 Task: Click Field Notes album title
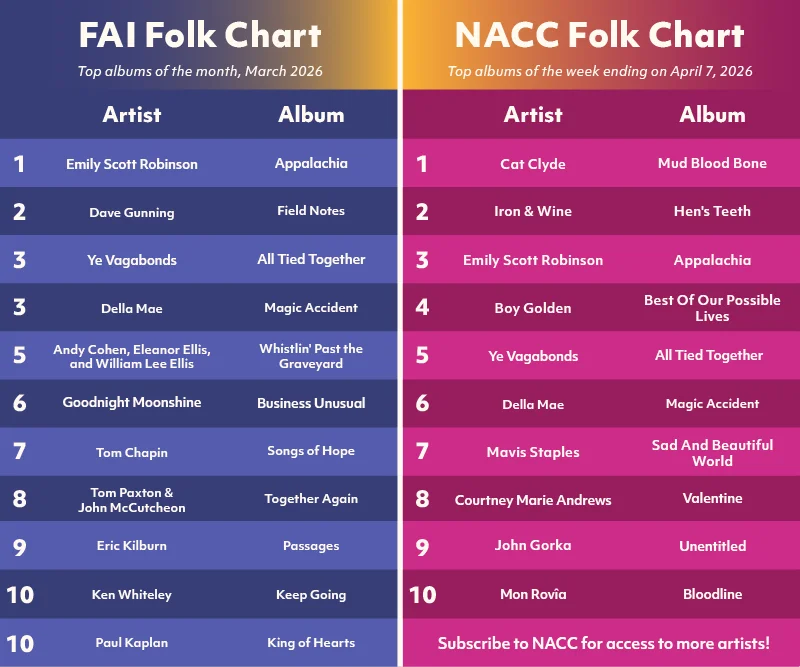click(311, 211)
